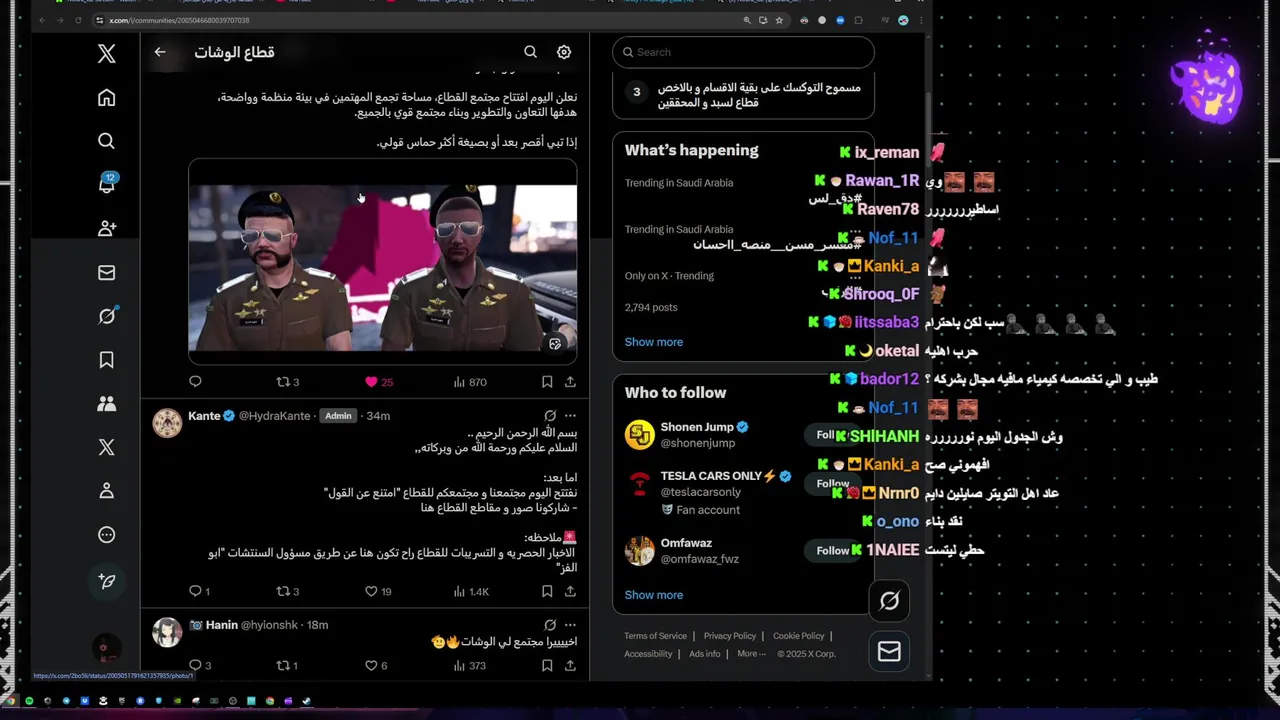This screenshot has width=1280, height=720.
Task: Open Privacy Policy footer link
Action: click(x=730, y=636)
